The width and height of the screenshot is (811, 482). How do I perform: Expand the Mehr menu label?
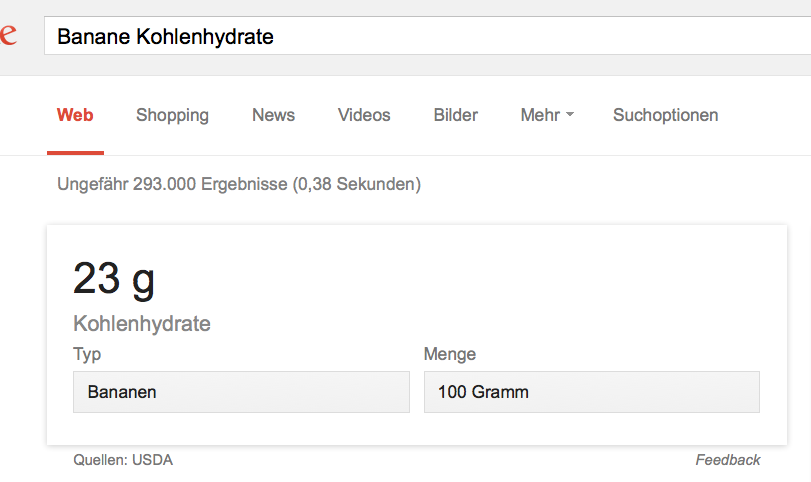pyautogui.click(x=540, y=115)
